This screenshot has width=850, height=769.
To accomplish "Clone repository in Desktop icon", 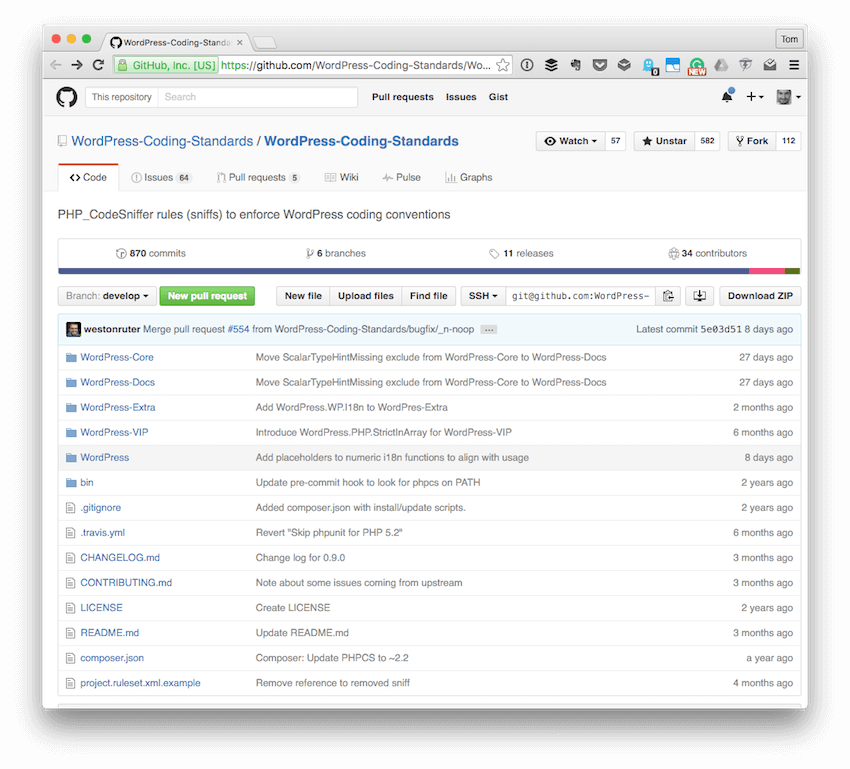I will 699,296.
